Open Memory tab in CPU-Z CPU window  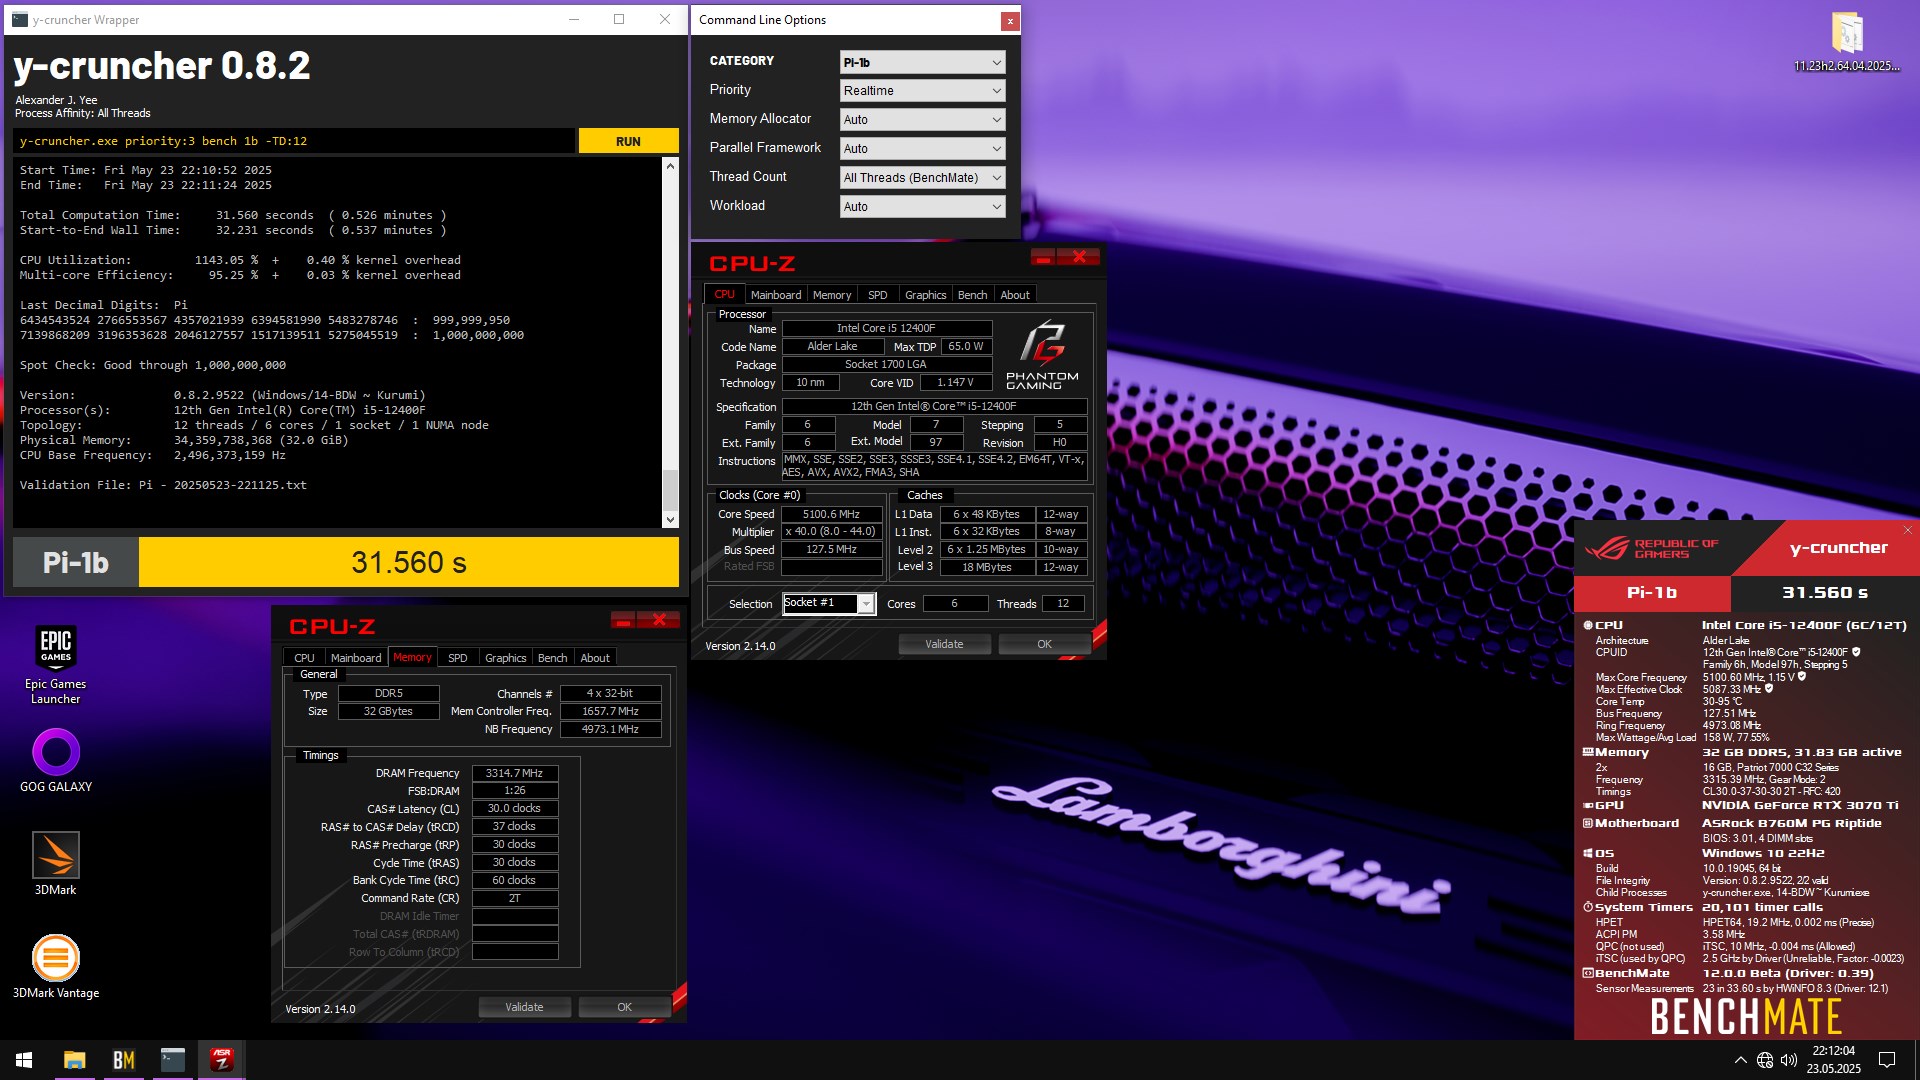[x=832, y=295]
